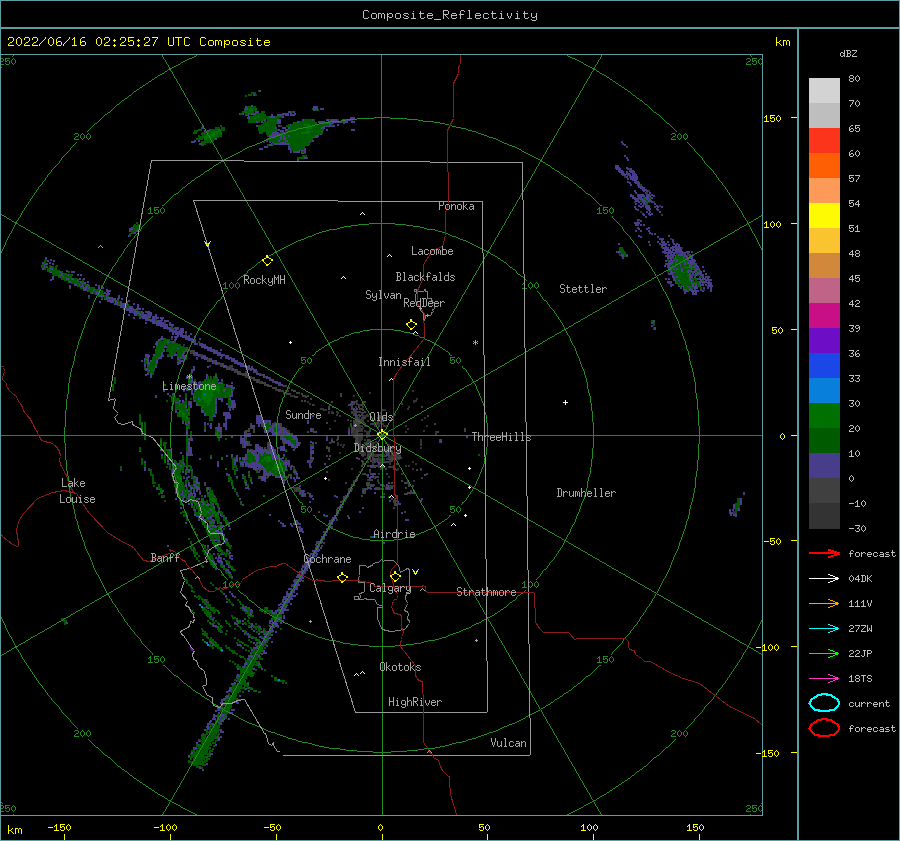The width and height of the screenshot is (900, 841).
Task: Click the light gray top swatch on dBZ scale
Action: pyautogui.click(x=824, y=90)
